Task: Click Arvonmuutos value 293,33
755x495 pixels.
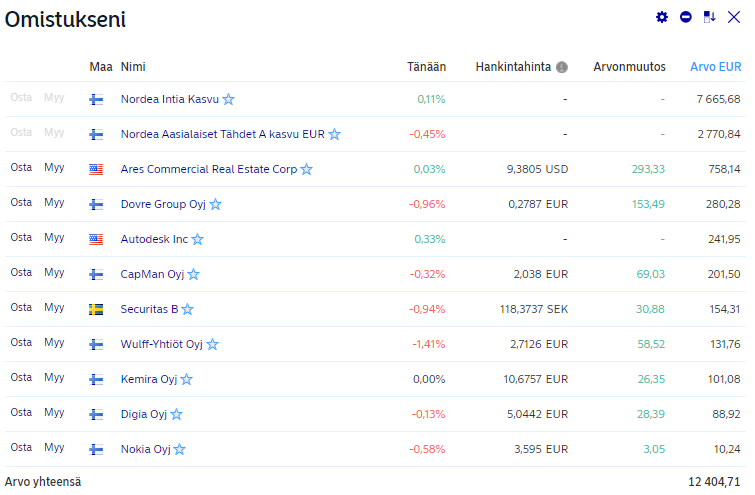Action: point(648,169)
